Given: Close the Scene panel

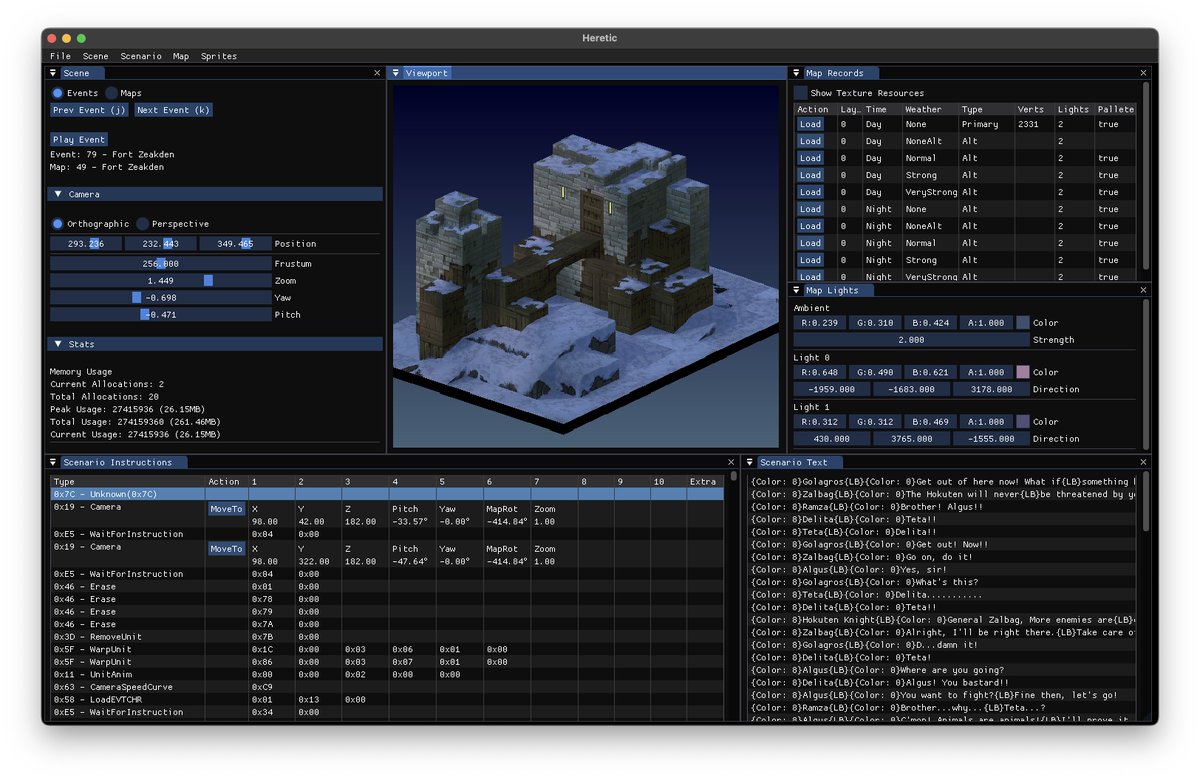Looking at the screenshot, I should (377, 73).
